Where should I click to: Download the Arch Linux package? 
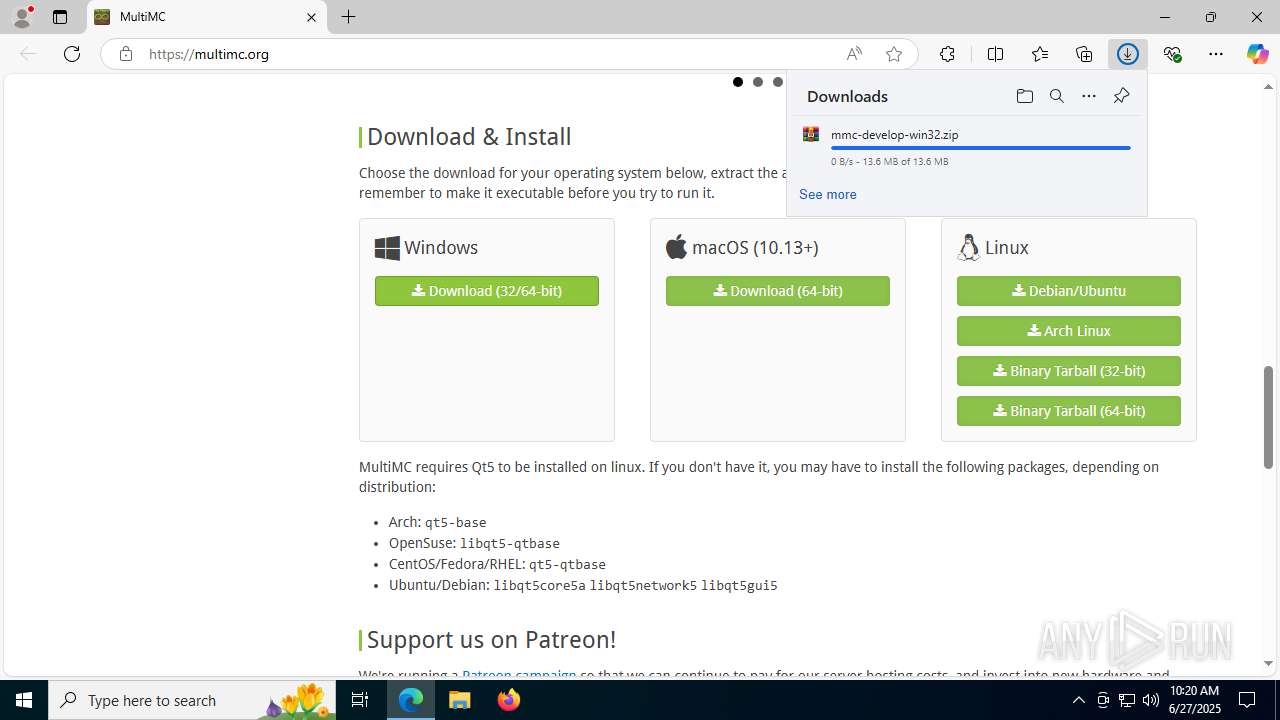click(x=1069, y=331)
